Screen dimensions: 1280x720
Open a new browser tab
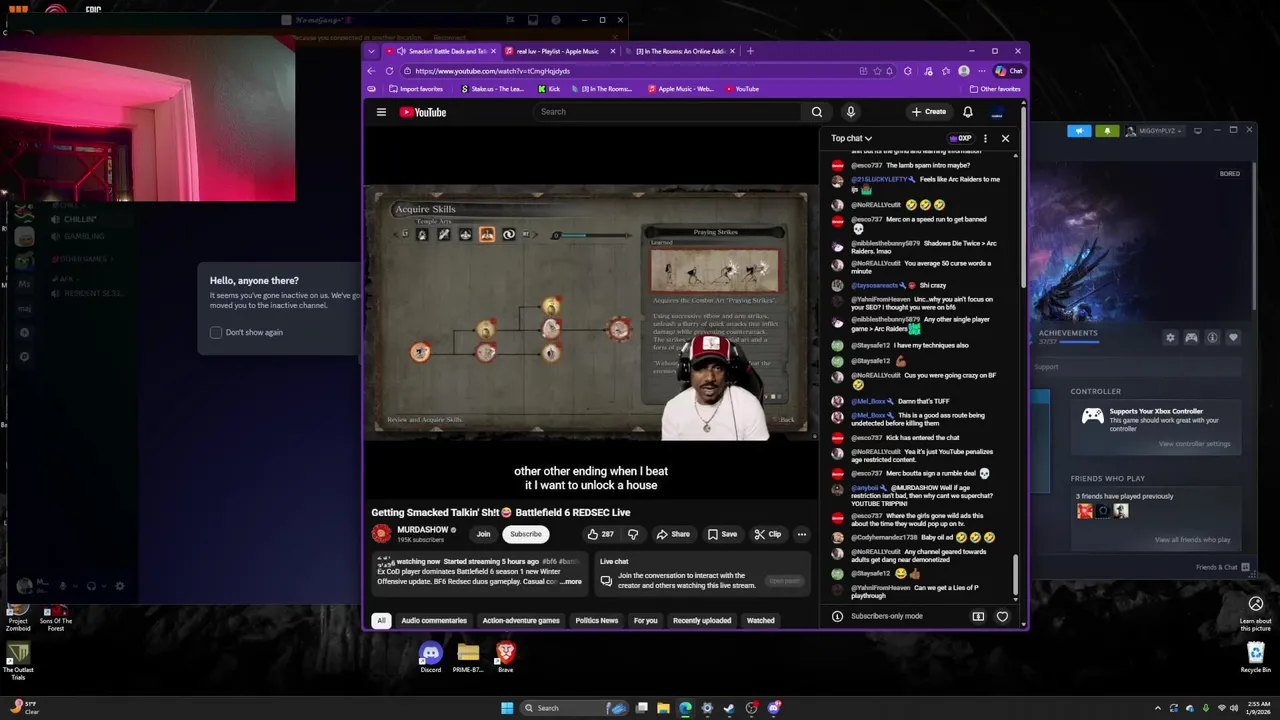[x=750, y=51]
